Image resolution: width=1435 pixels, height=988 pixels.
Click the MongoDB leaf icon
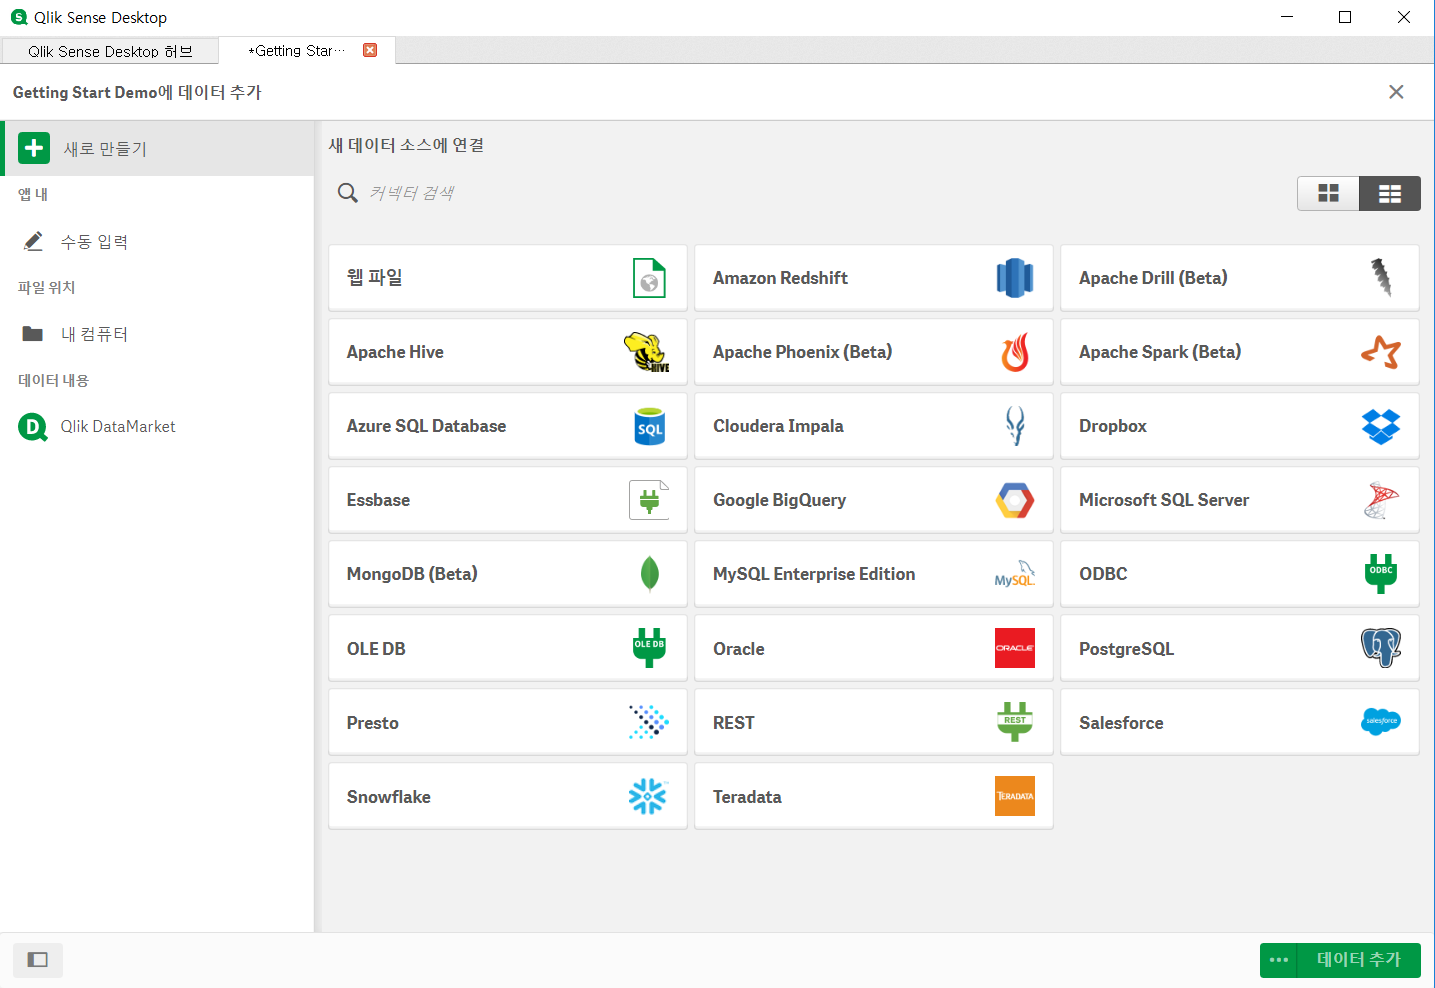coord(650,574)
